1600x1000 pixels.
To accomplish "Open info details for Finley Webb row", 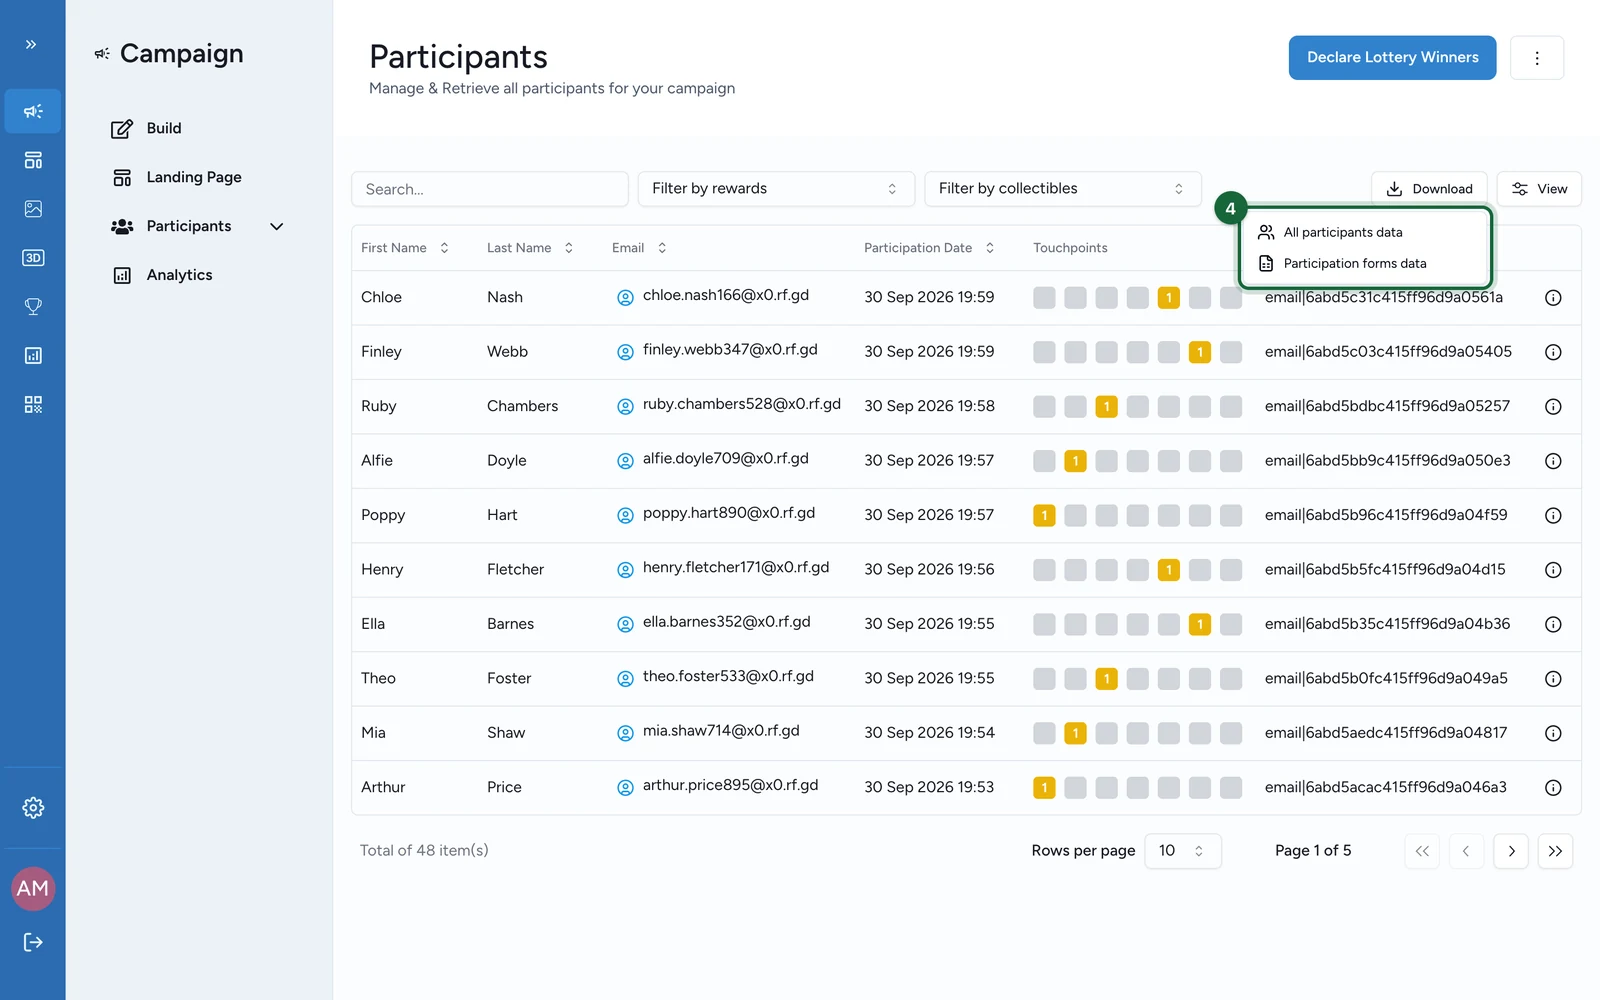I will click(x=1553, y=352).
